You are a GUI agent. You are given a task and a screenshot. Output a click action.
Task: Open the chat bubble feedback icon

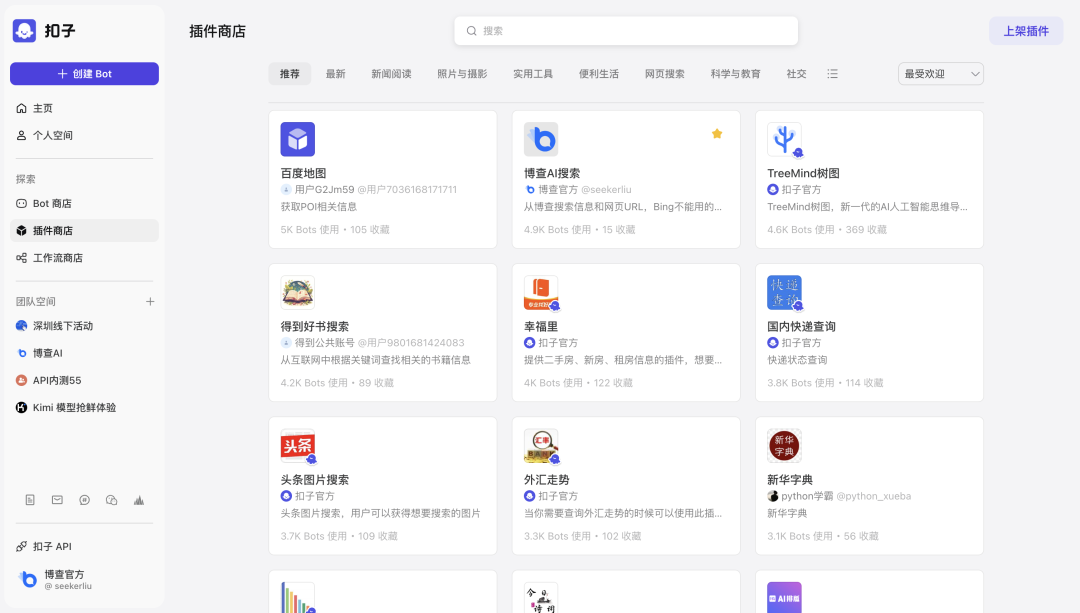coord(85,500)
